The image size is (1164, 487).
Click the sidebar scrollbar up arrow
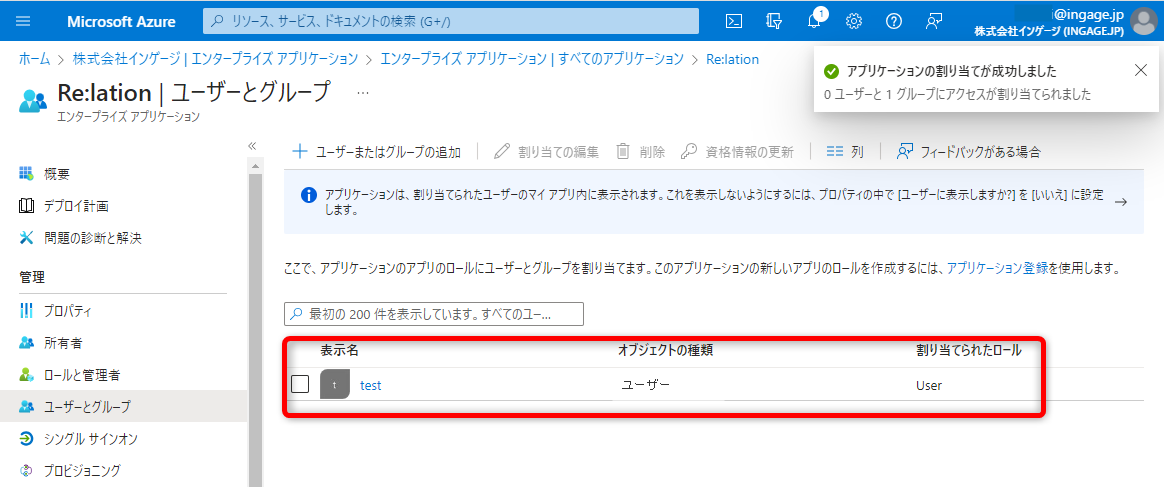255,165
